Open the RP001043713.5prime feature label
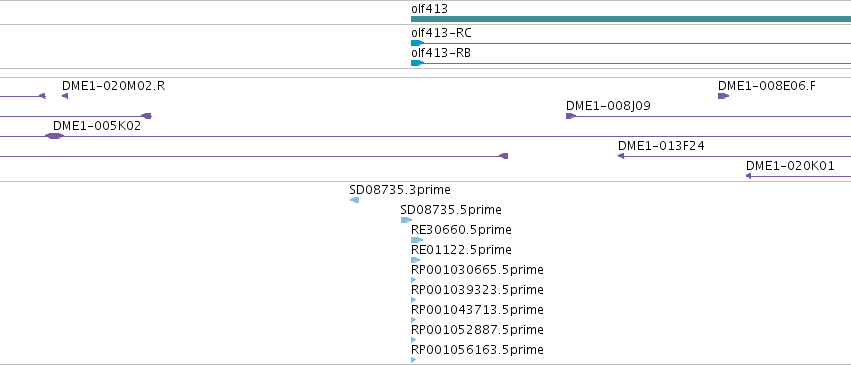 [477, 310]
